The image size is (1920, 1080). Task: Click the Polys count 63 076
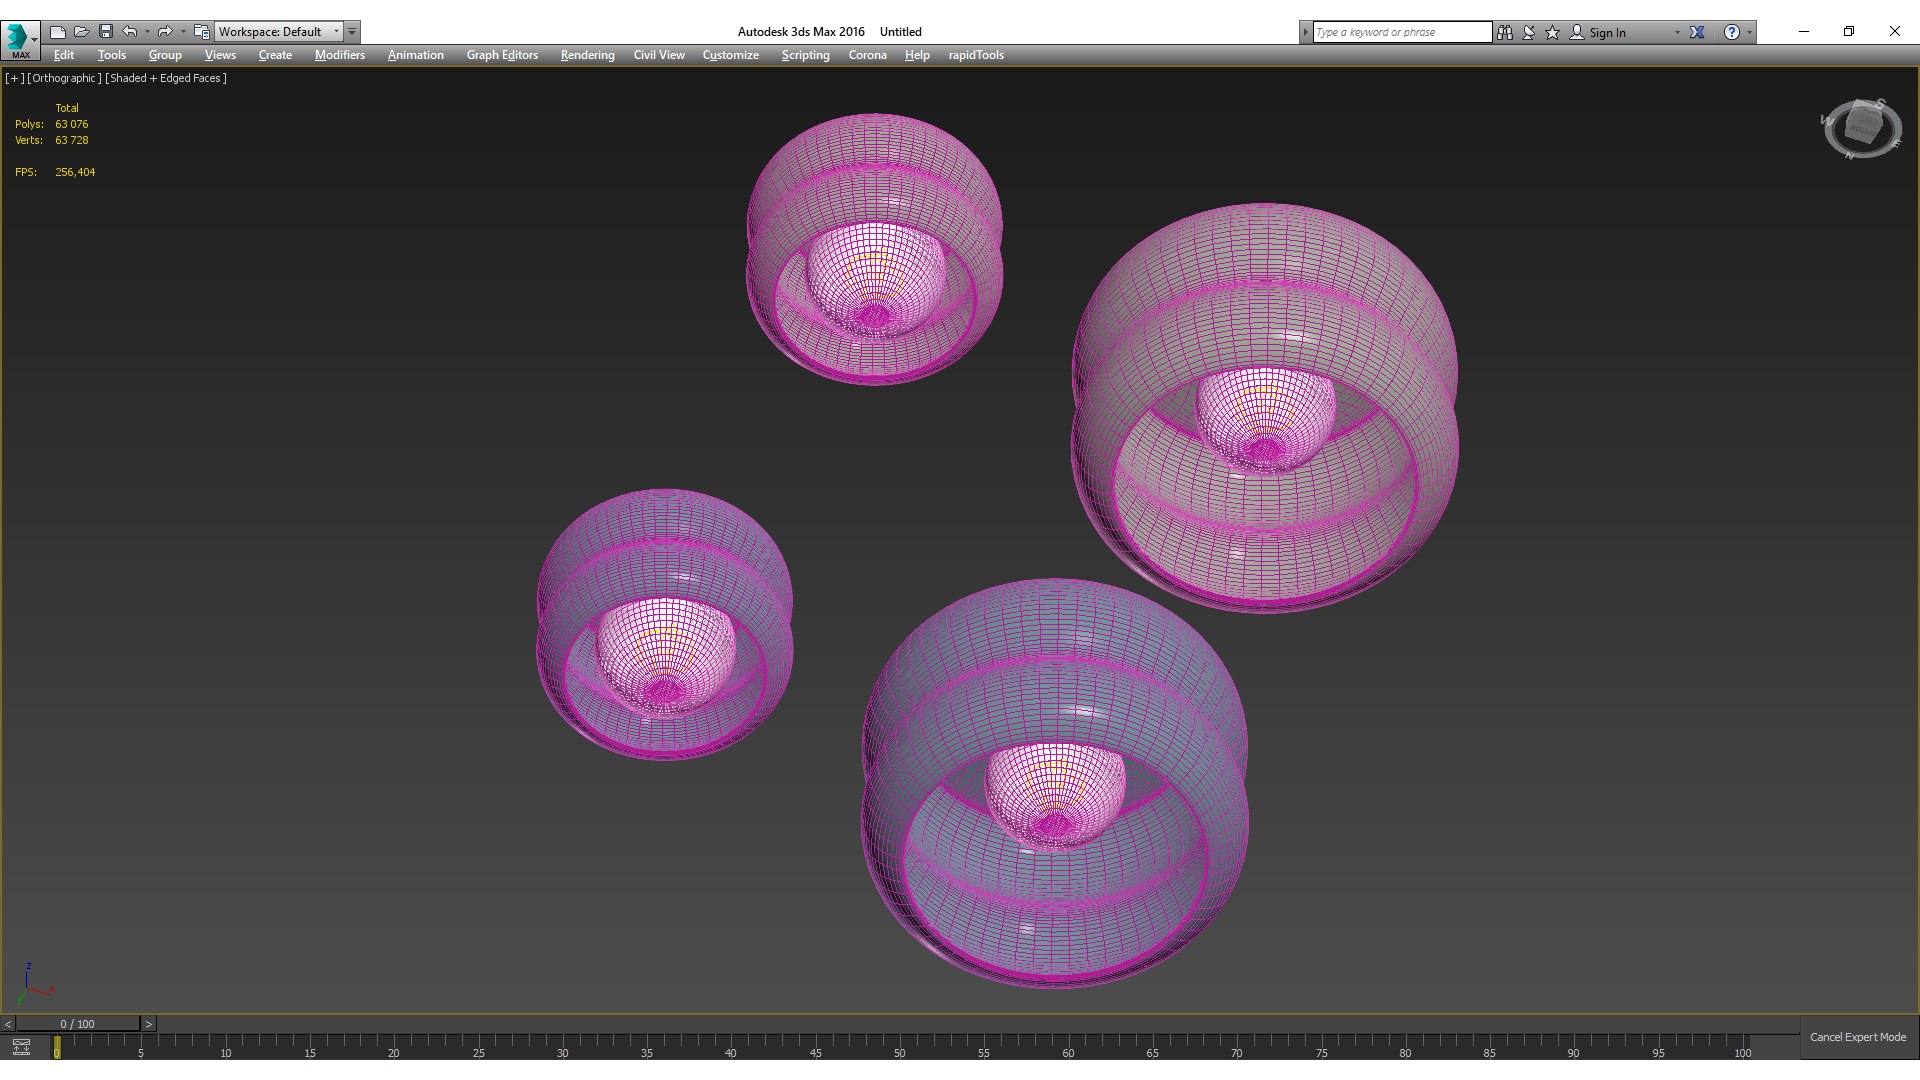[x=71, y=124]
